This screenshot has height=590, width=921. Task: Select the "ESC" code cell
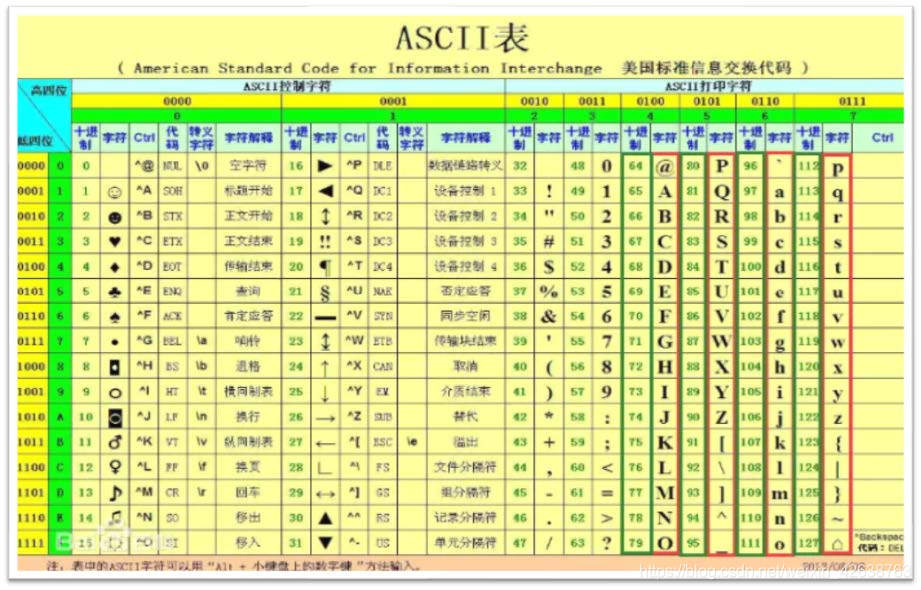tap(382, 442)
